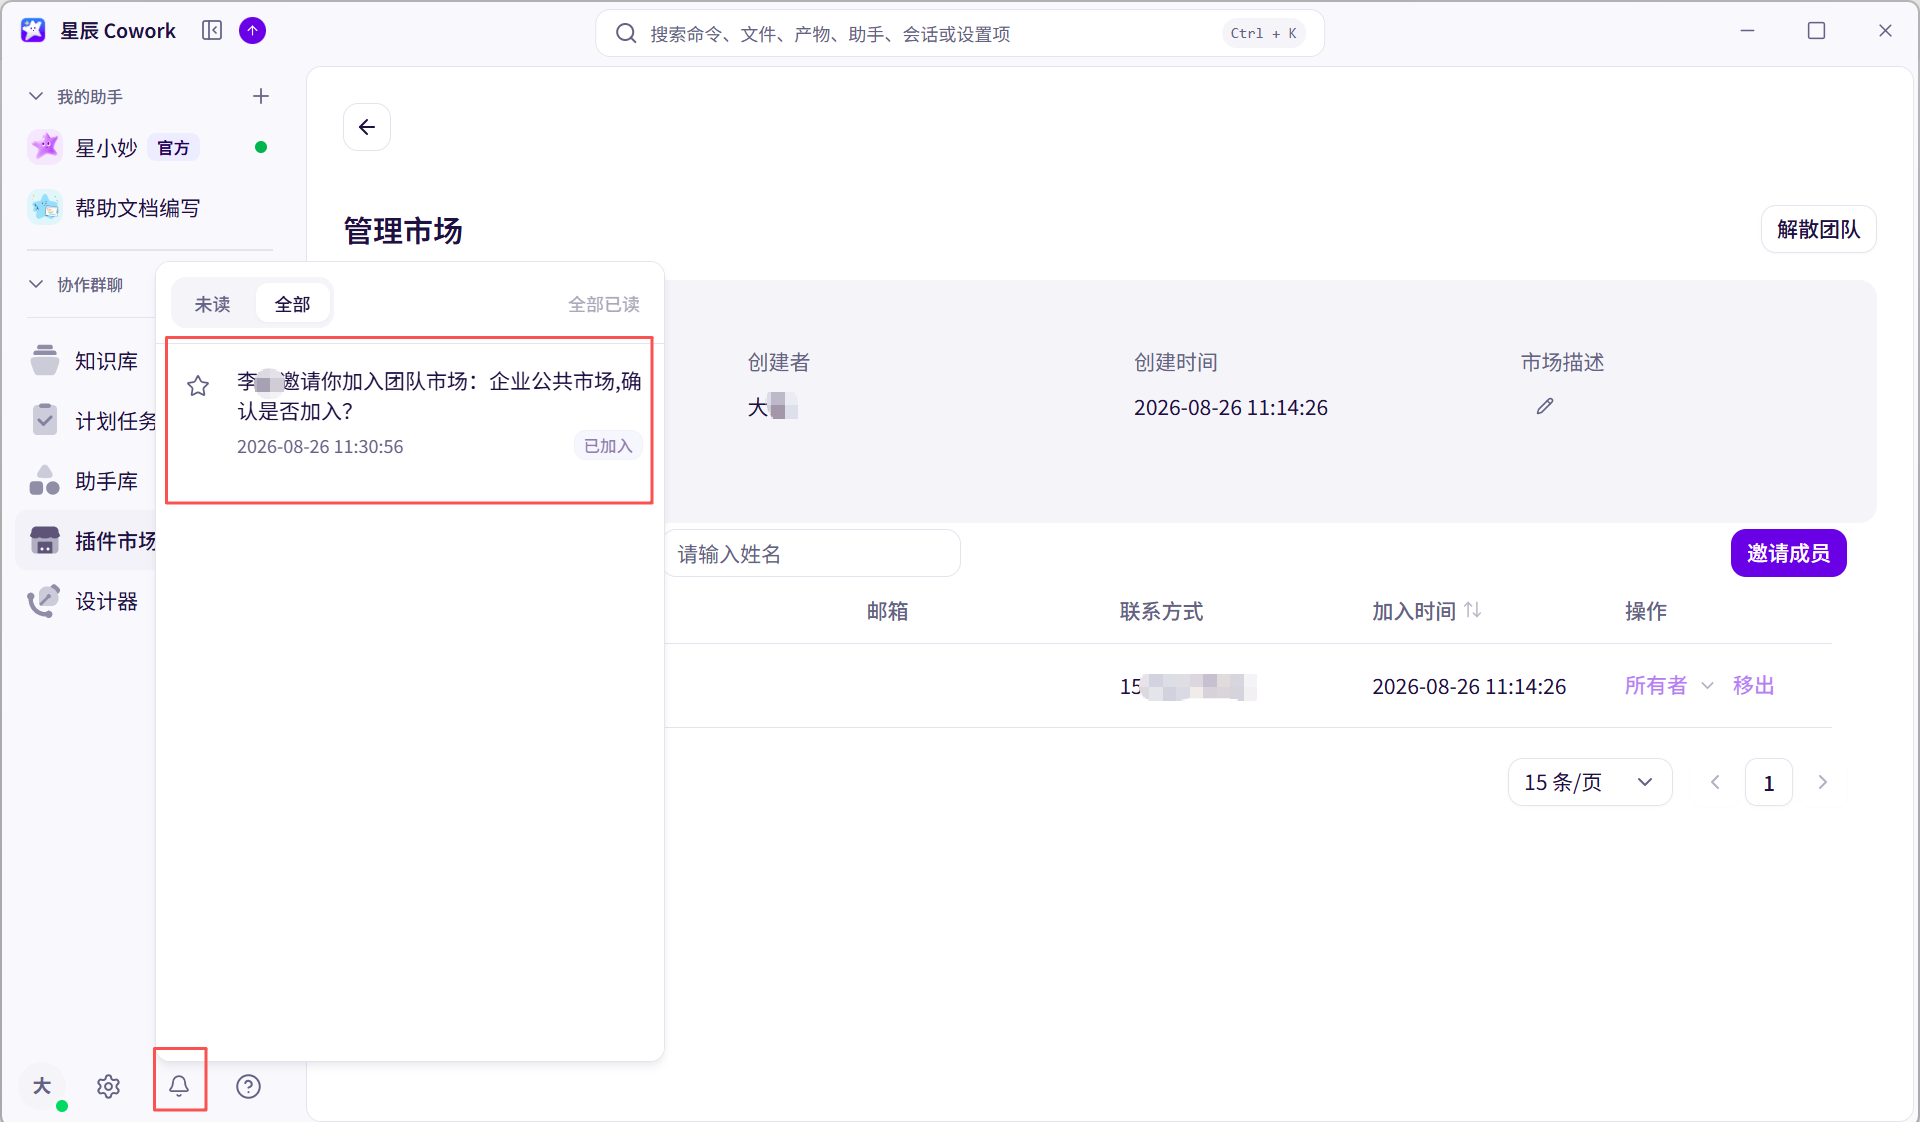This screenshot has width=1920, height=1122.
Task: Open the 15 条/页 page size dropdown
Action: pos(1589,782)
